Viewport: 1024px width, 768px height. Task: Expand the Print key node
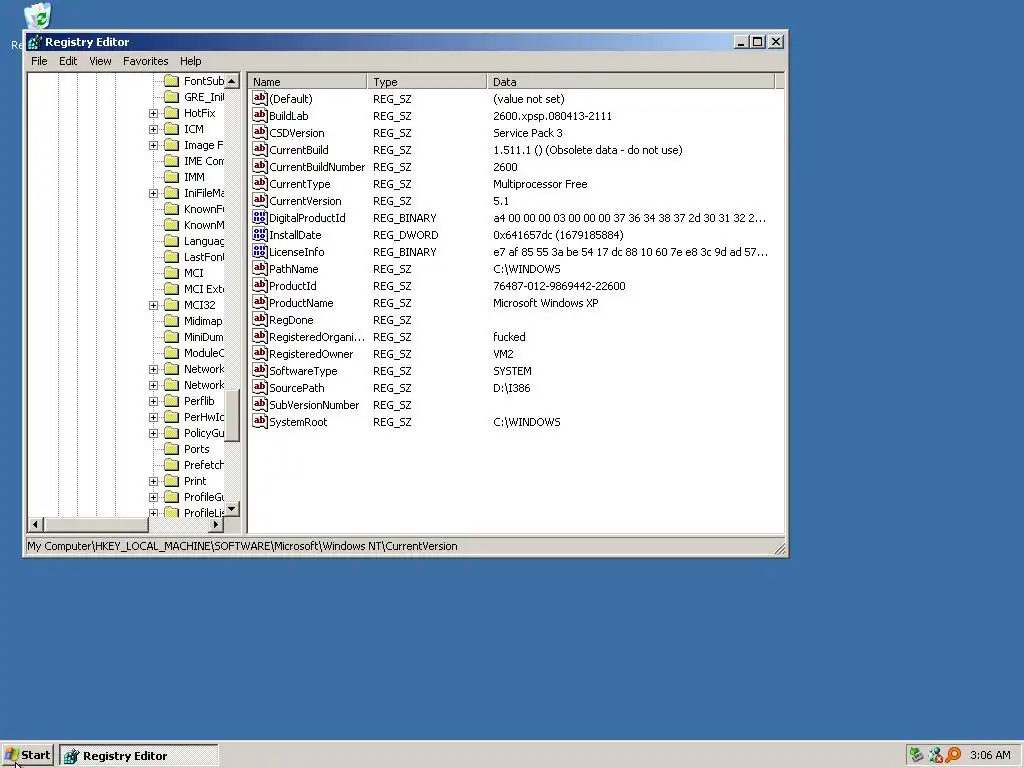pyautogui.click(x=153, y=481)
